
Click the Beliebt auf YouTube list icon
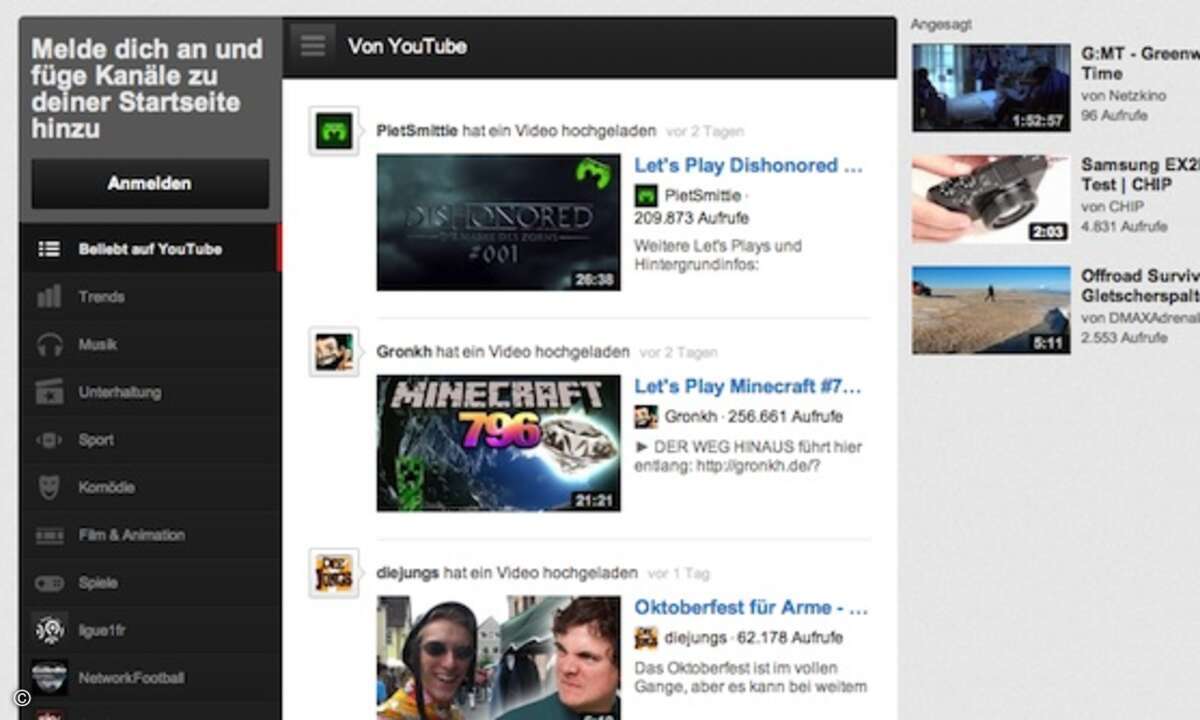[49, 249]
